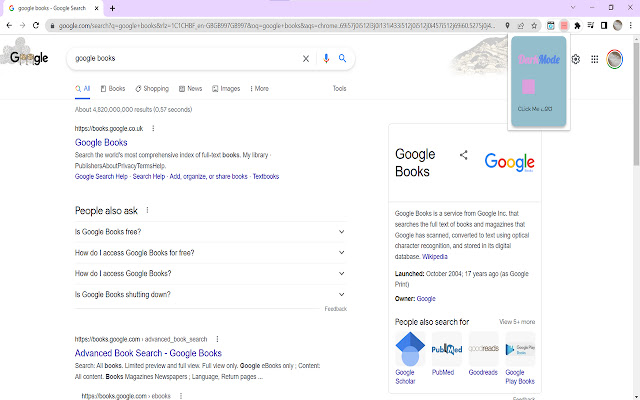Close the google books search tab

click(97, 8)
